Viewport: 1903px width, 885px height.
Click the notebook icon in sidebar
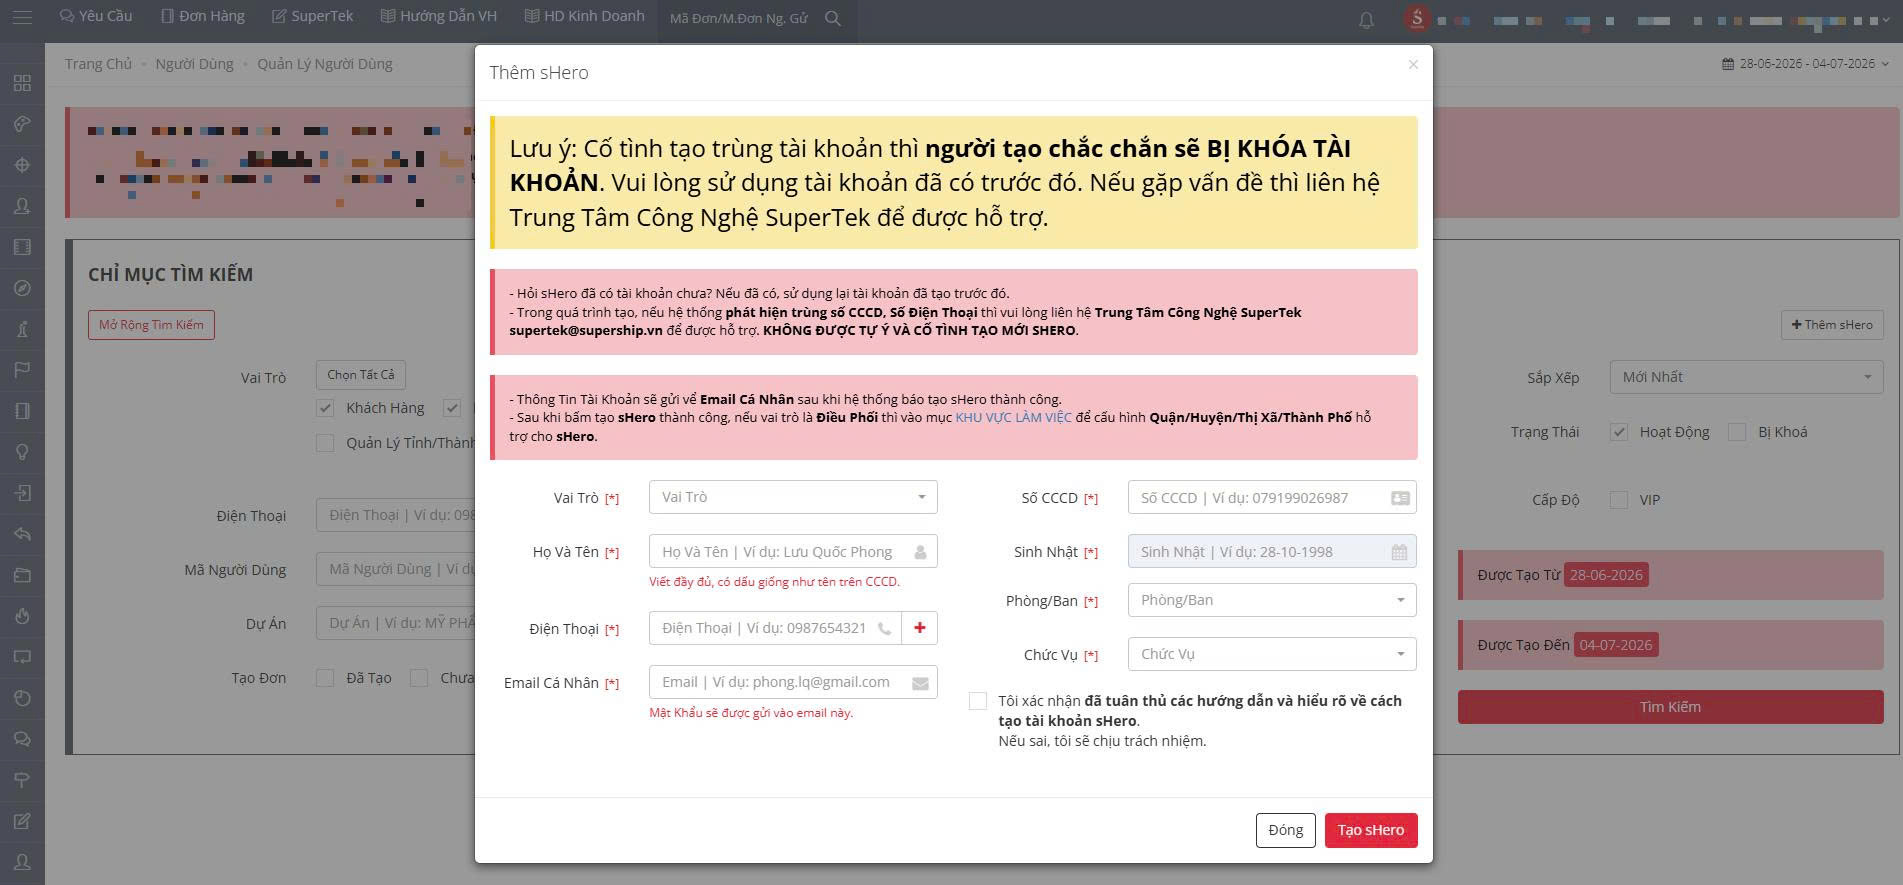pyautogui.click(x=22, y=411)
